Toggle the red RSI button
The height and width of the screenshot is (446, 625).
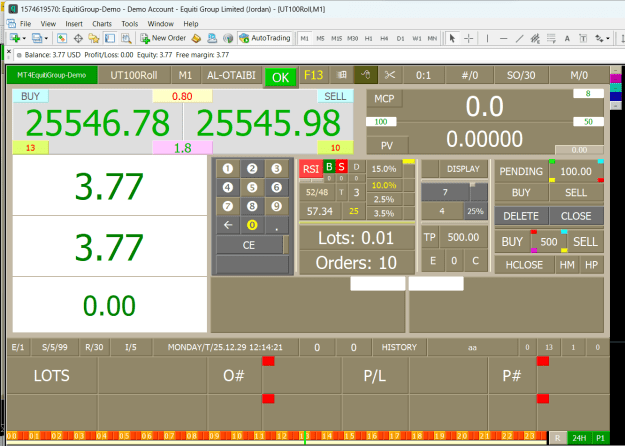[x=311, y=169]
